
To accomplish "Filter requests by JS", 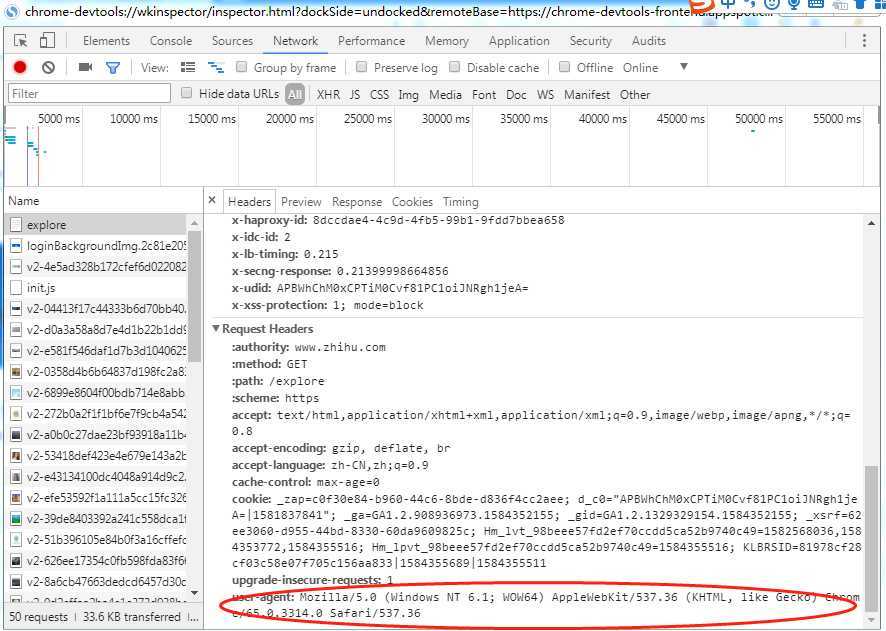I will click(x=355, y=94).
